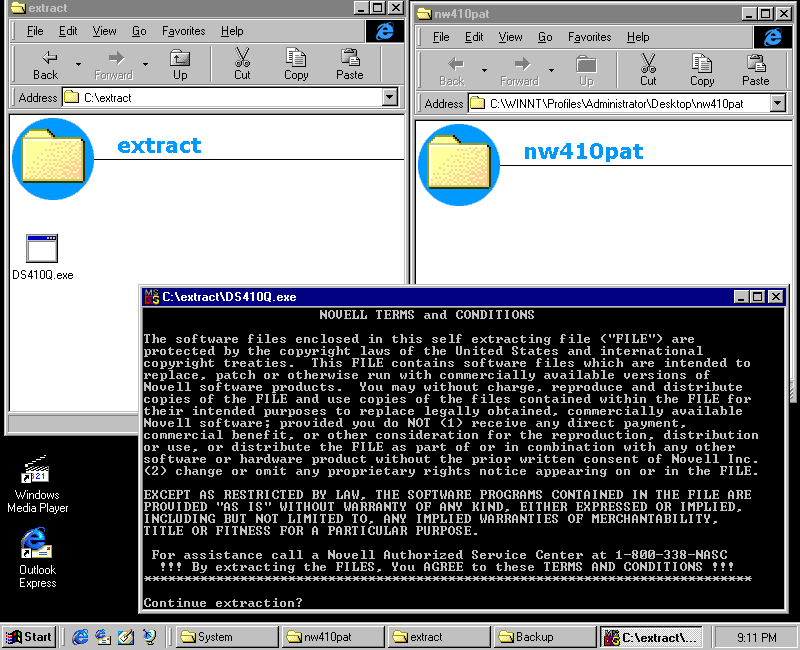Paste into the nw410pat window
This screenshot has height=650, width=800.
coord(756,71)
